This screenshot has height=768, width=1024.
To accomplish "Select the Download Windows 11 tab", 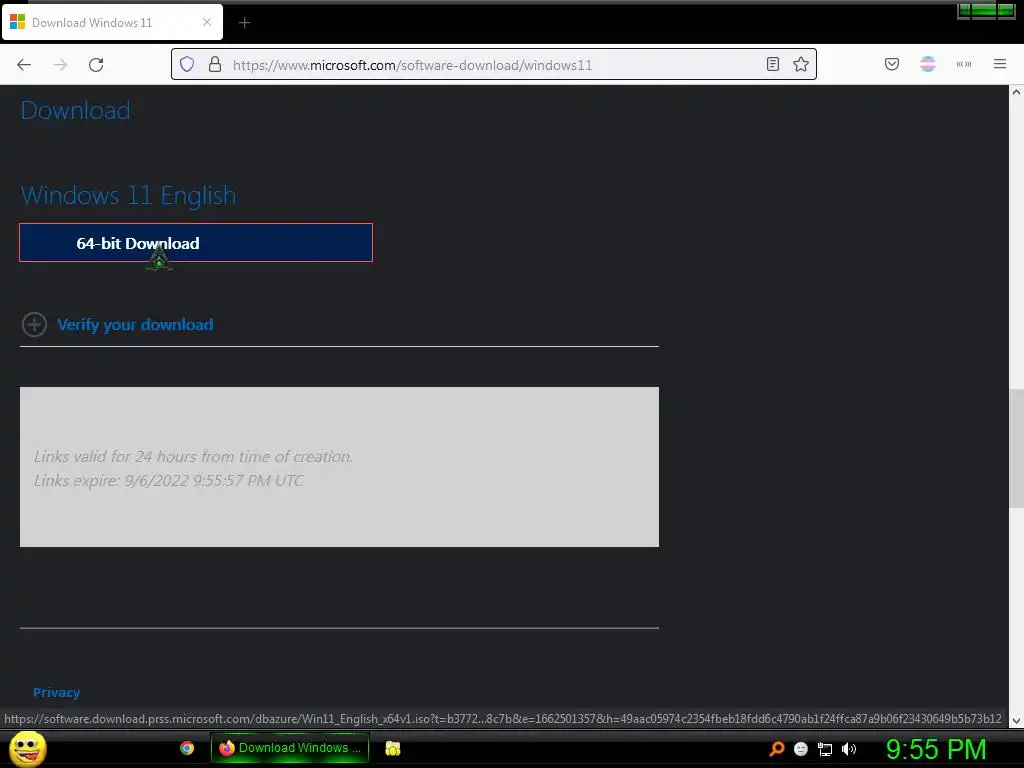I will click(112, 22).
